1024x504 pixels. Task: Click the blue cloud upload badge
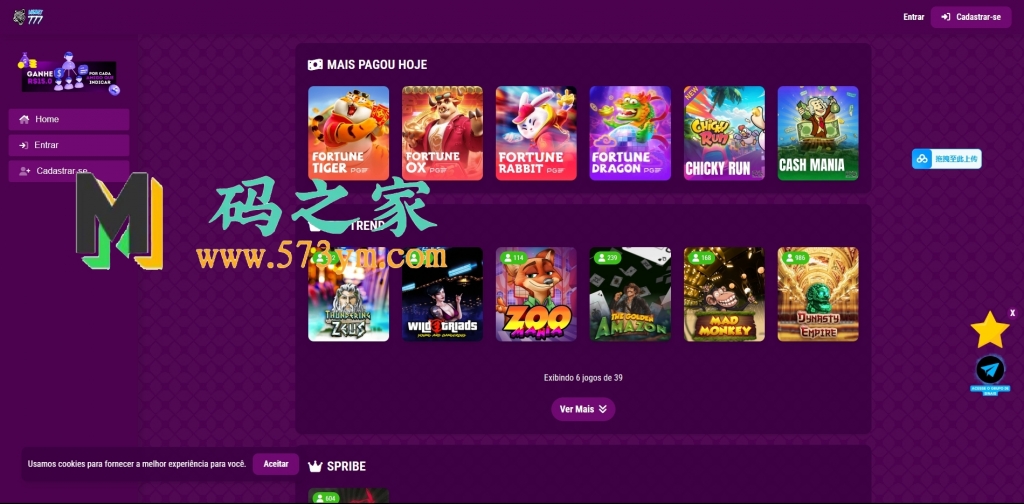click(x=946, y=159)
